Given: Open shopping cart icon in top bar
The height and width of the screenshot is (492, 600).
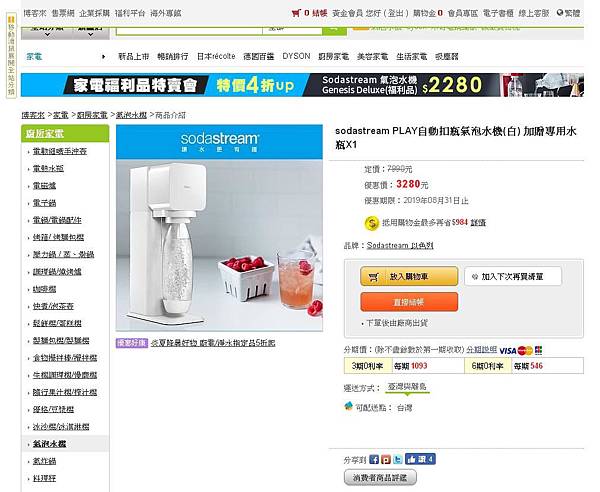Looking at the screenshot, I should [x=296, y=13].
